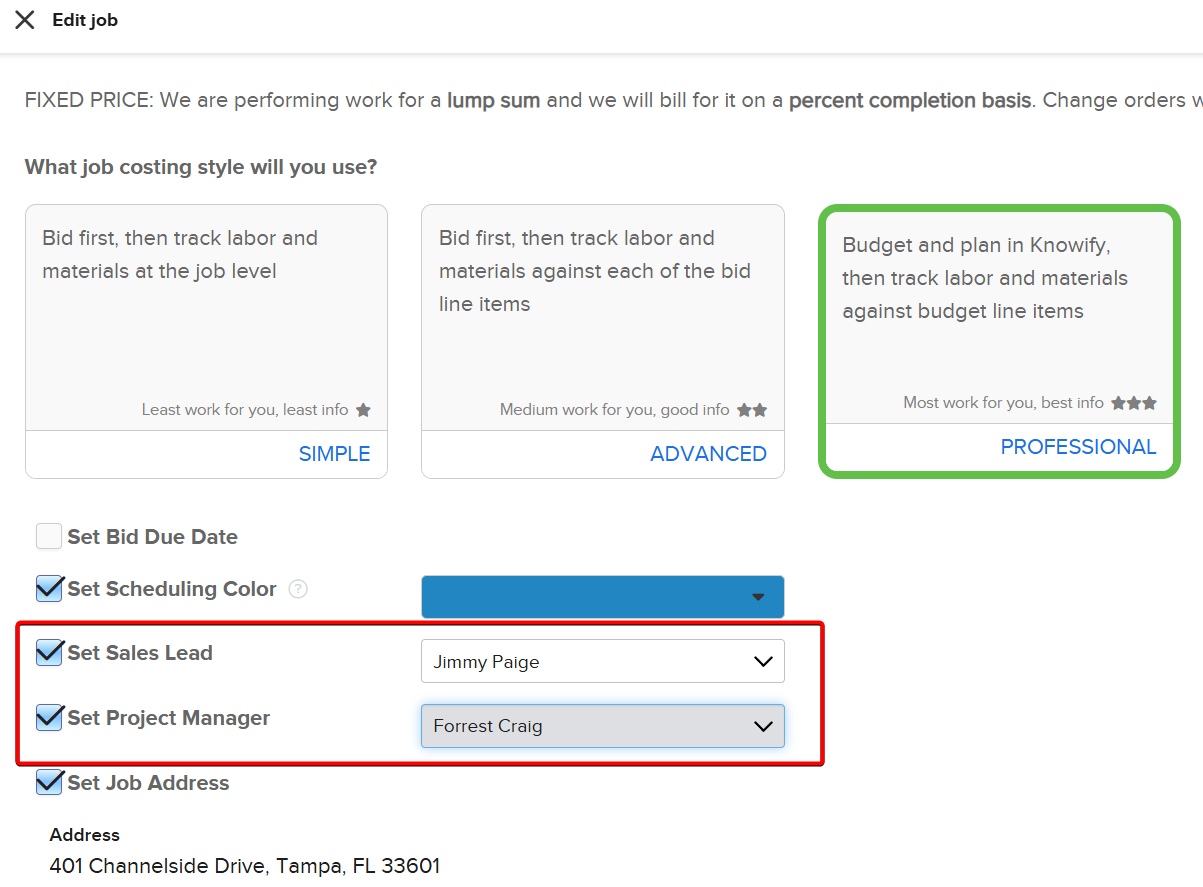Close the Edit job dialog
This screenshot has width=1203, height=887.
pos(25,20)
